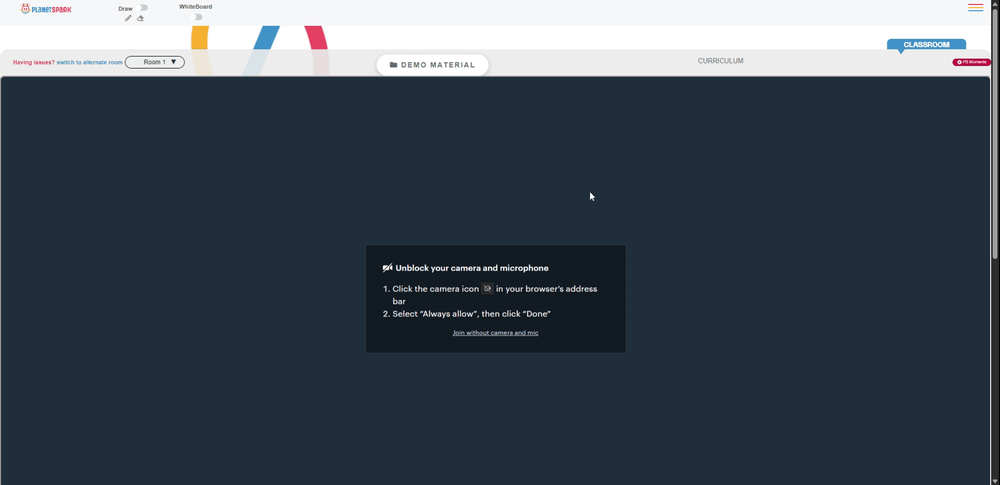Screen dimensions: 1000x485
Task: Select the eraser tool
Action: (x=140, y=19)
